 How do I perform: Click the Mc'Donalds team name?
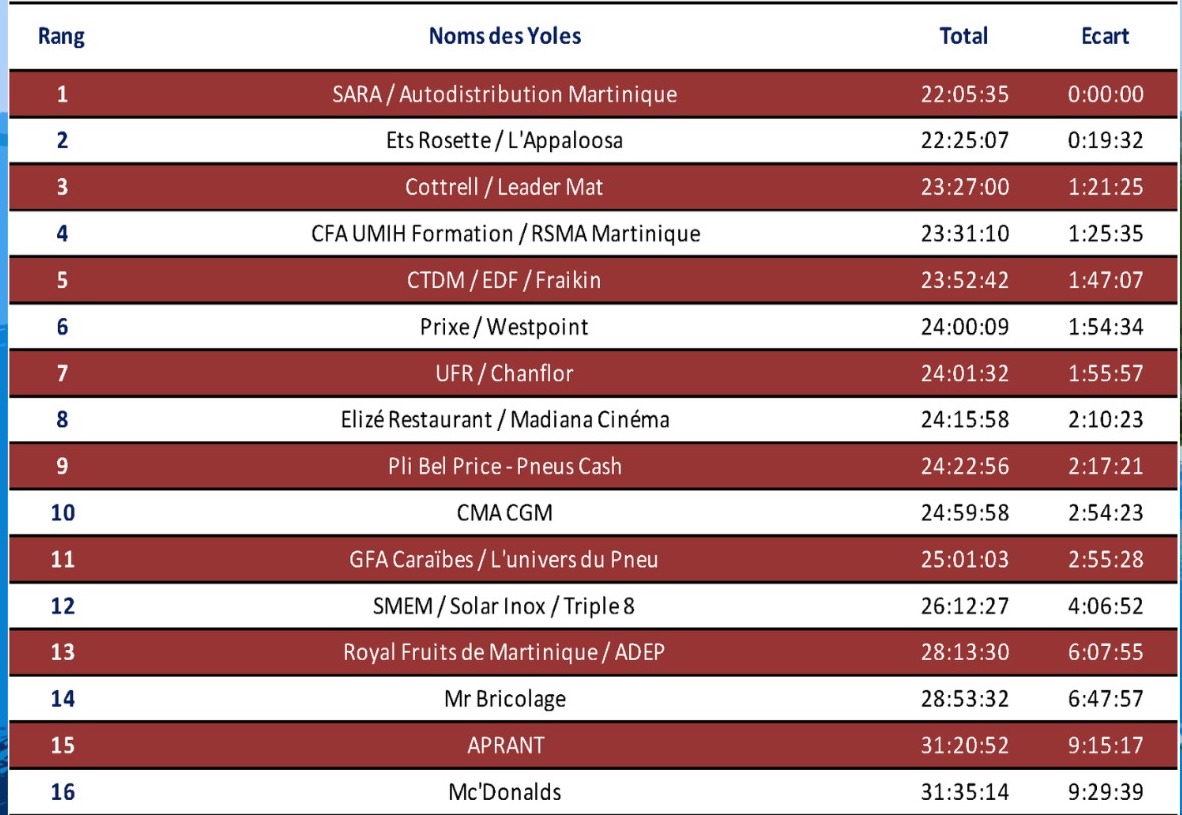coord(504,792)
